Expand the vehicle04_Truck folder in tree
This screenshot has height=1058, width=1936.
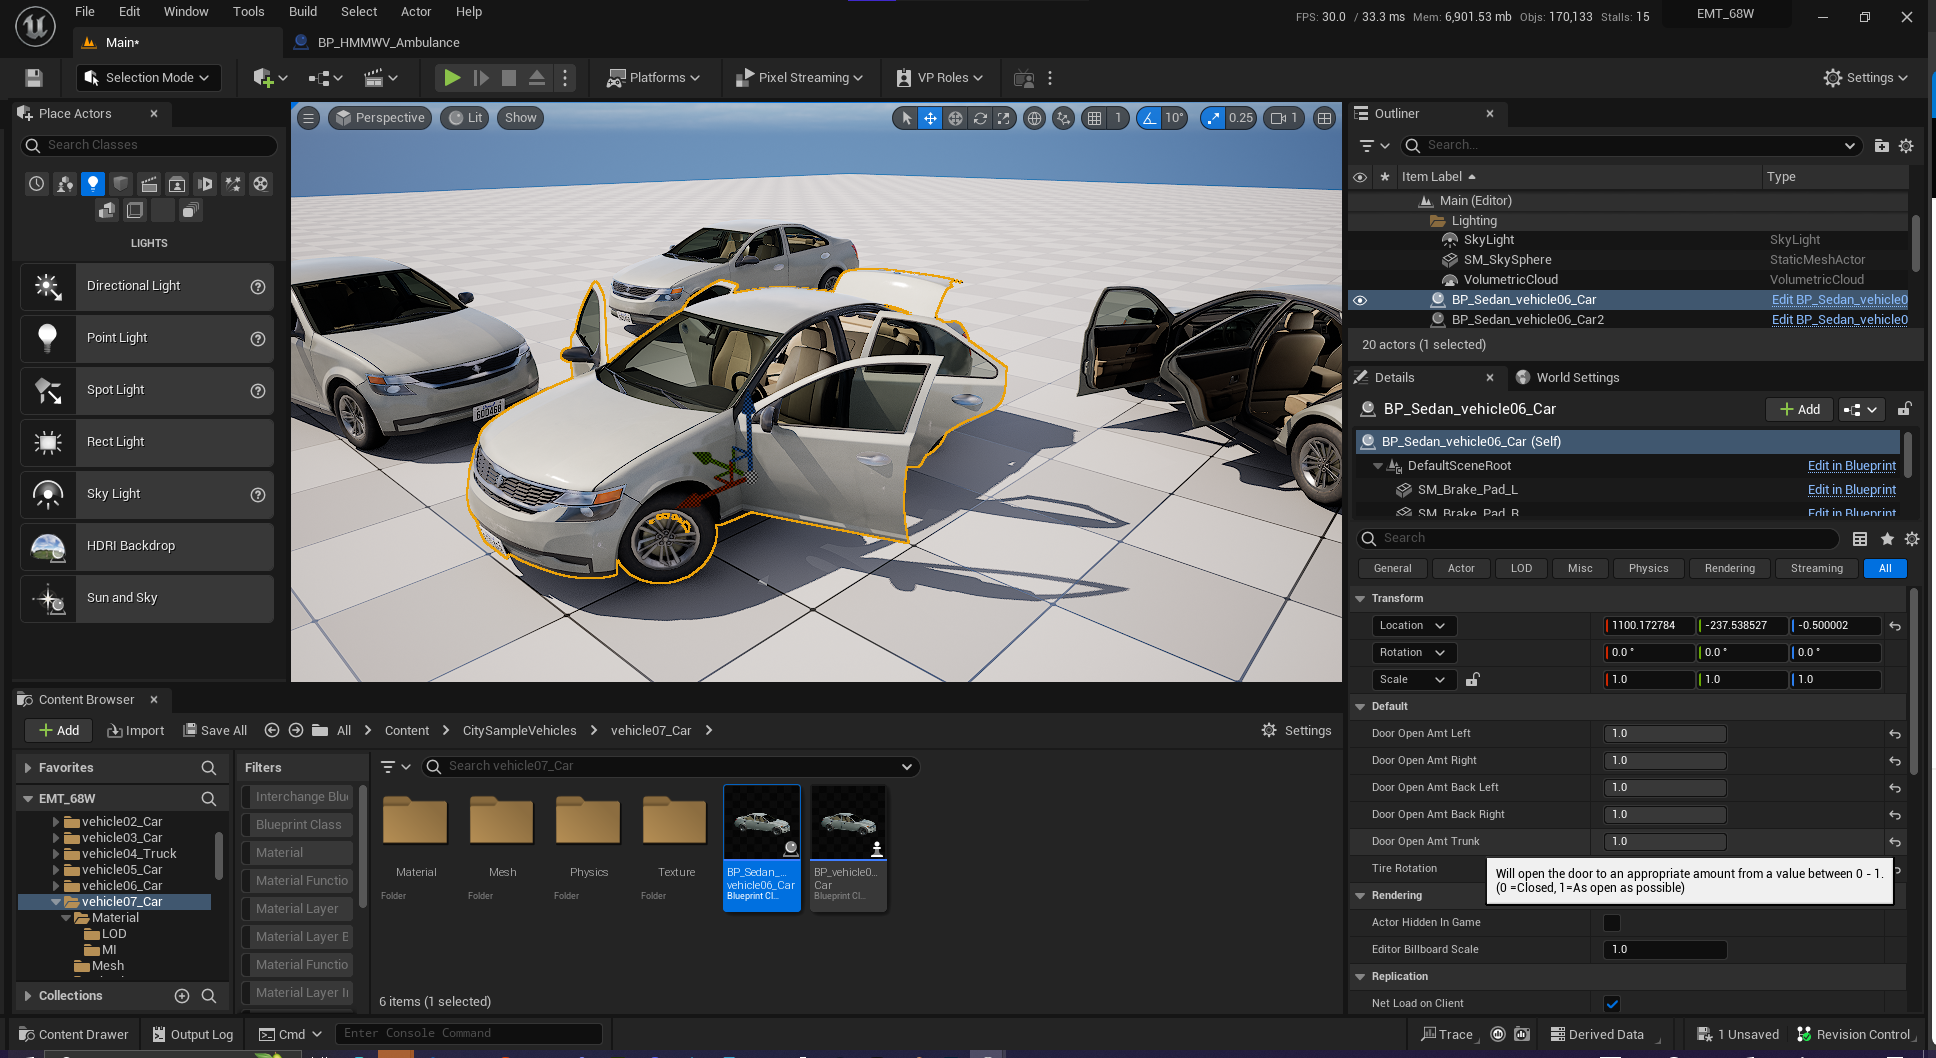tap(56, 854)
